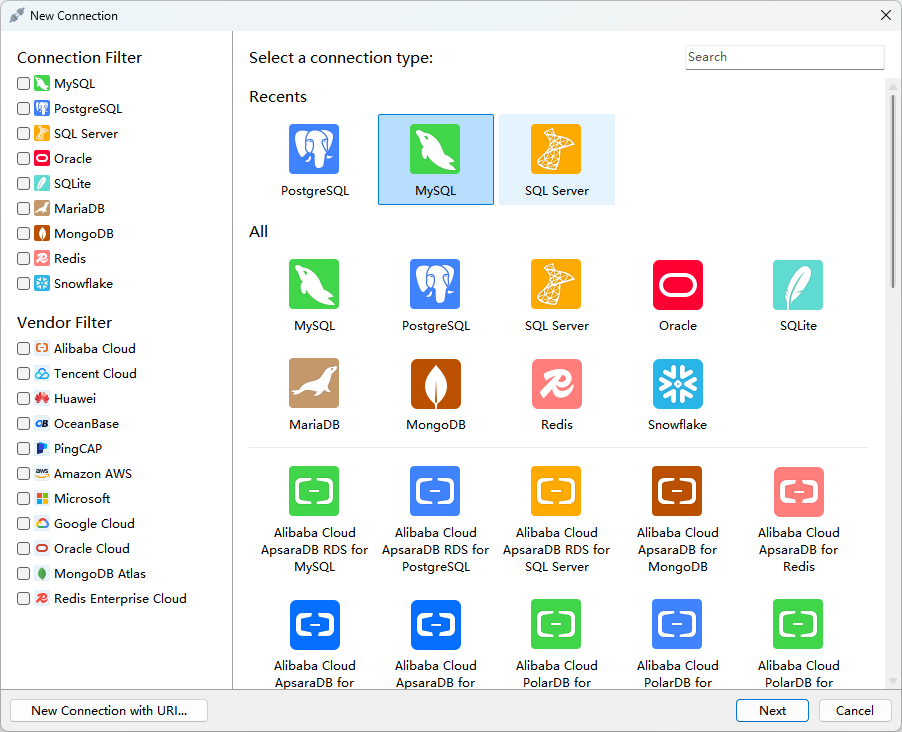This screenshot has width=902, height=732.
Task: Tick the MongoDB connection filter checkbox
Action: [24, 234]
